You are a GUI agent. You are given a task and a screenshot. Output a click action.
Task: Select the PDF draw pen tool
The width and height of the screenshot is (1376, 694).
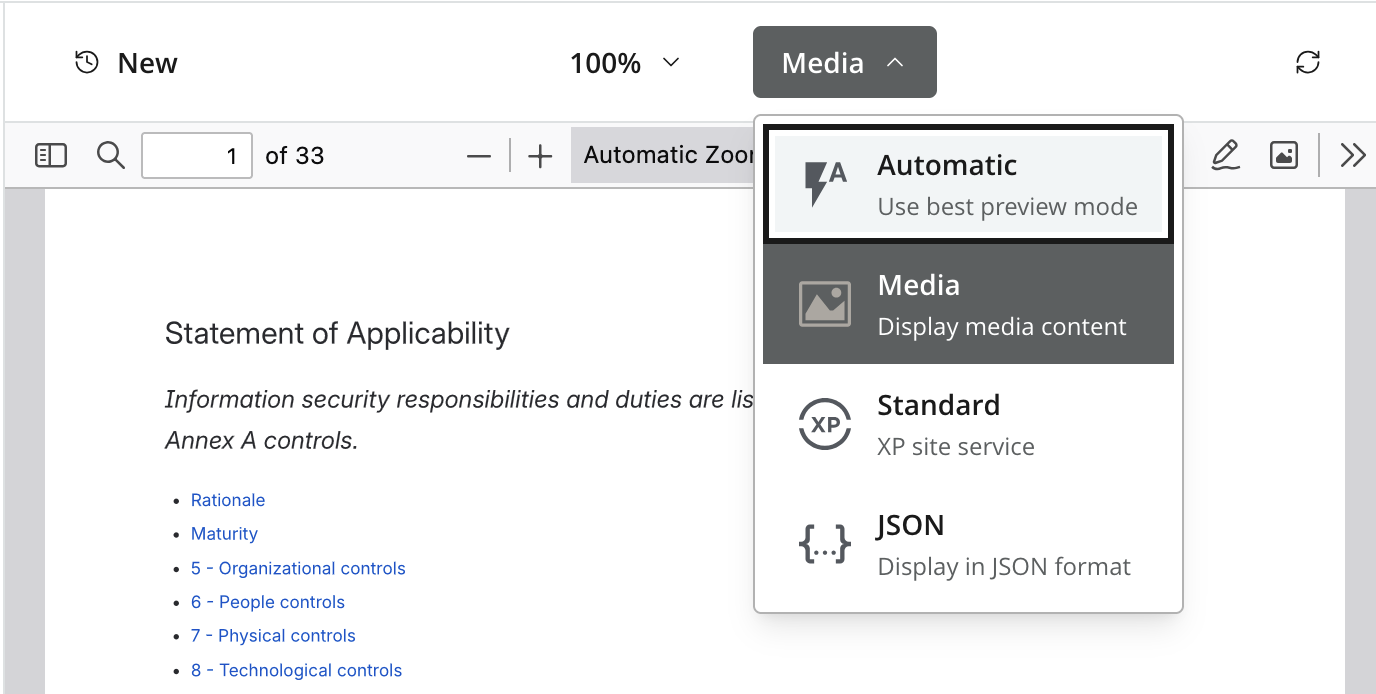pos(1225,155)
